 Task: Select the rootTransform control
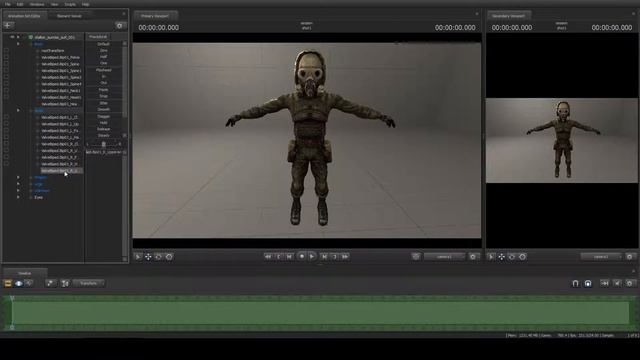[53, 51]
